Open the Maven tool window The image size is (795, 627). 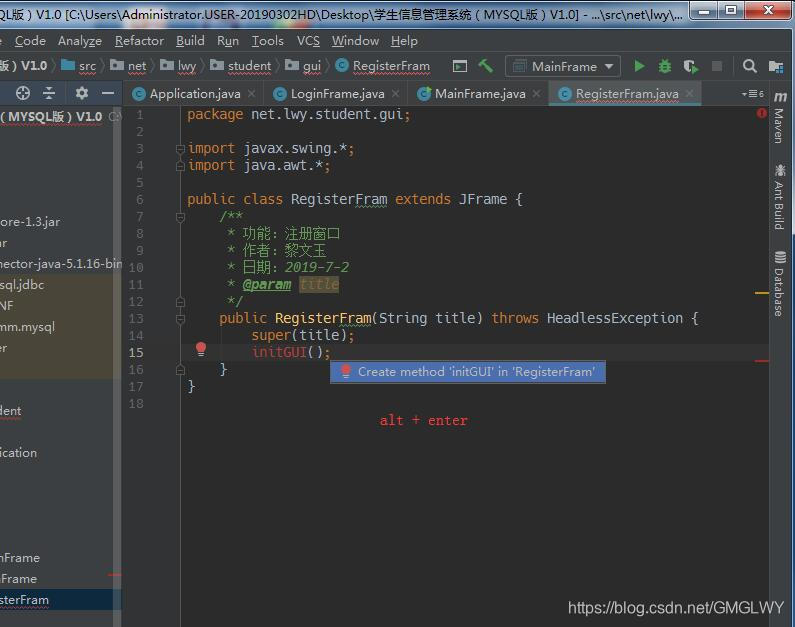(x=780, y=117)
